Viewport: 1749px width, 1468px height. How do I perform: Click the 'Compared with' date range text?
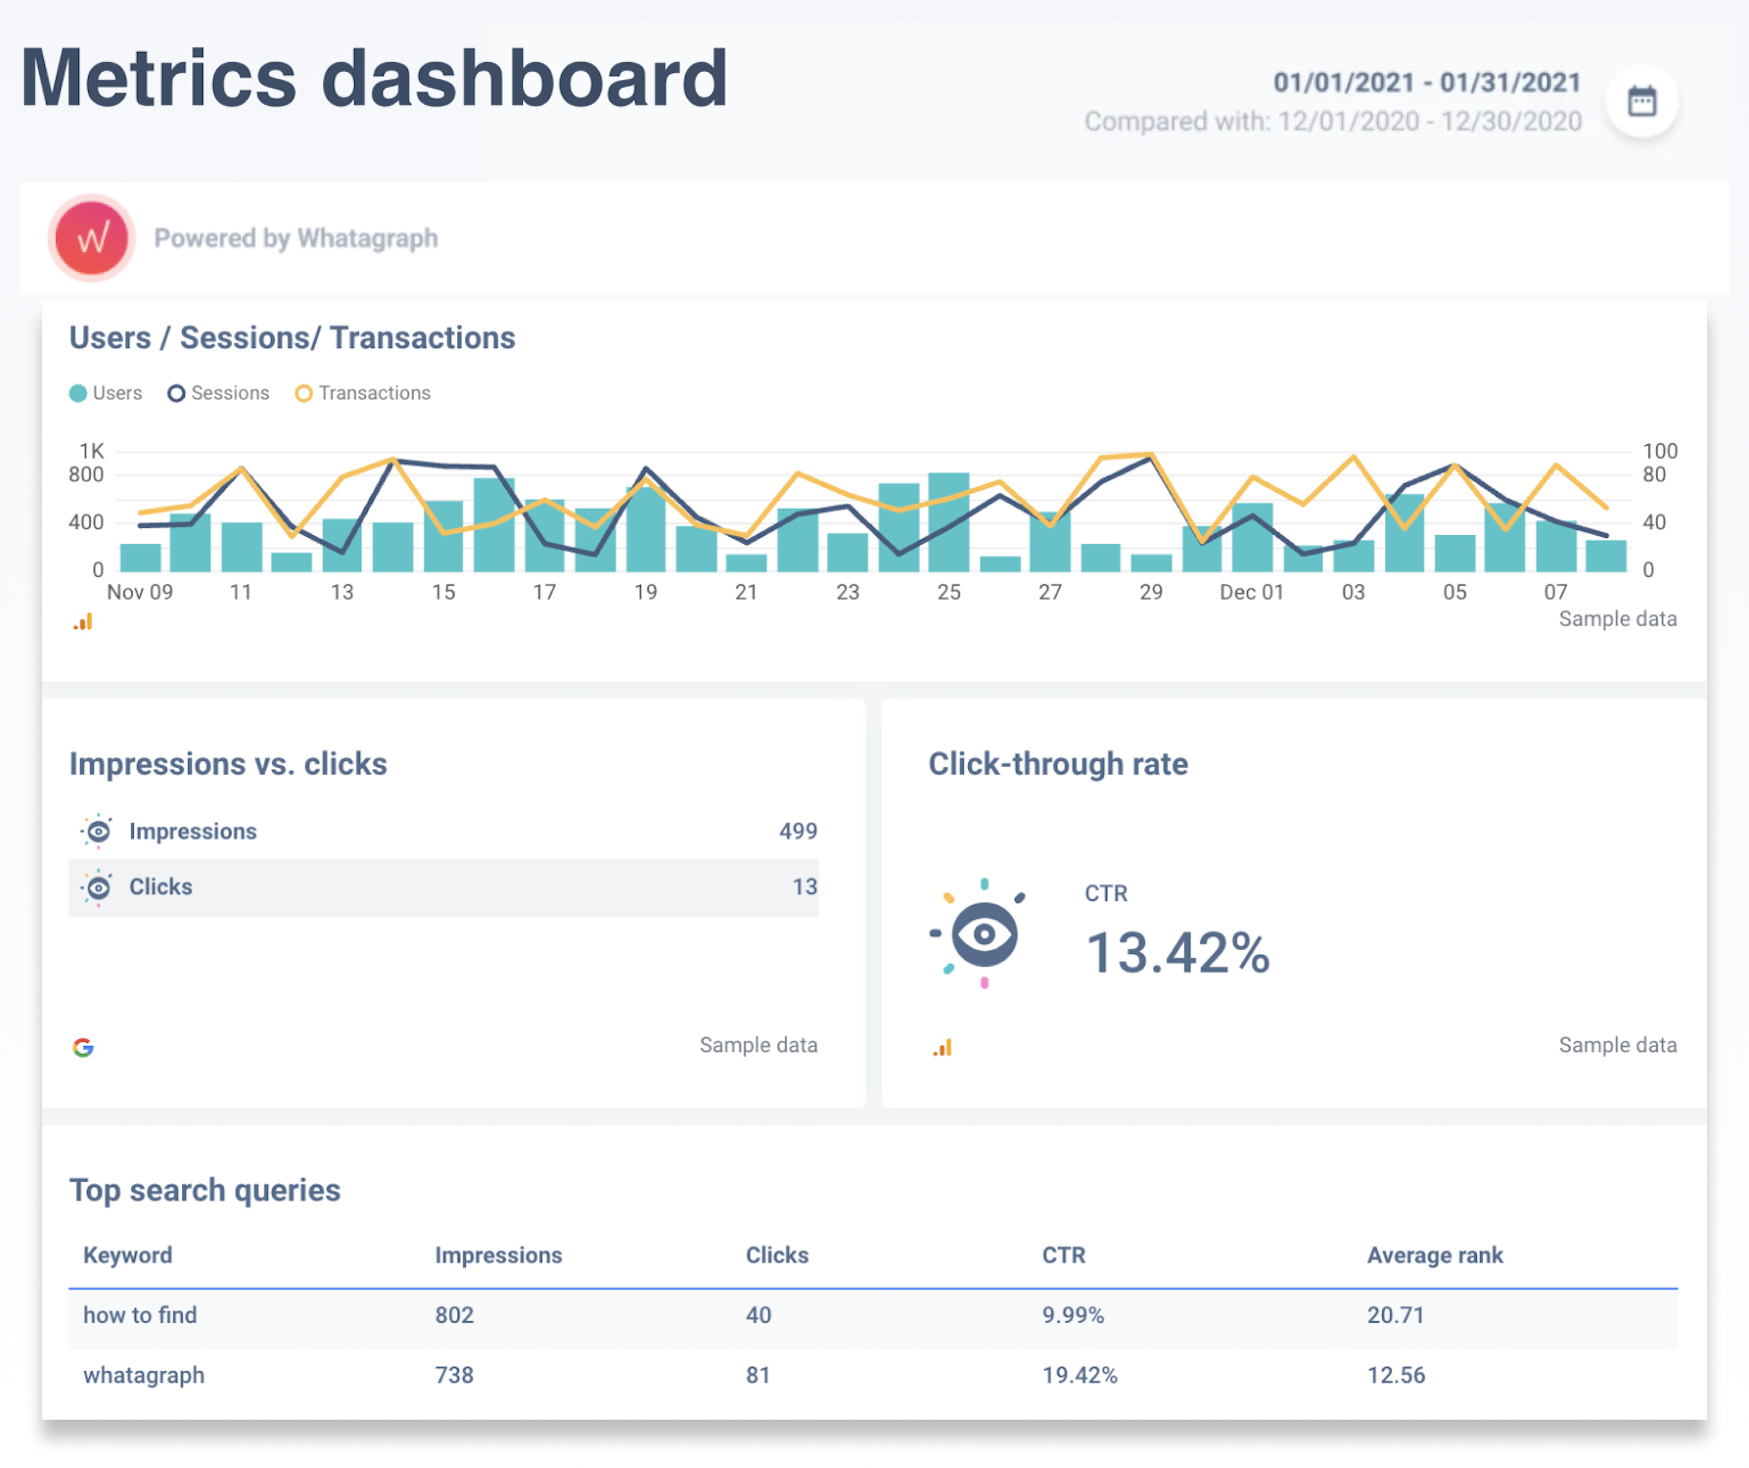pos(1333,122)
